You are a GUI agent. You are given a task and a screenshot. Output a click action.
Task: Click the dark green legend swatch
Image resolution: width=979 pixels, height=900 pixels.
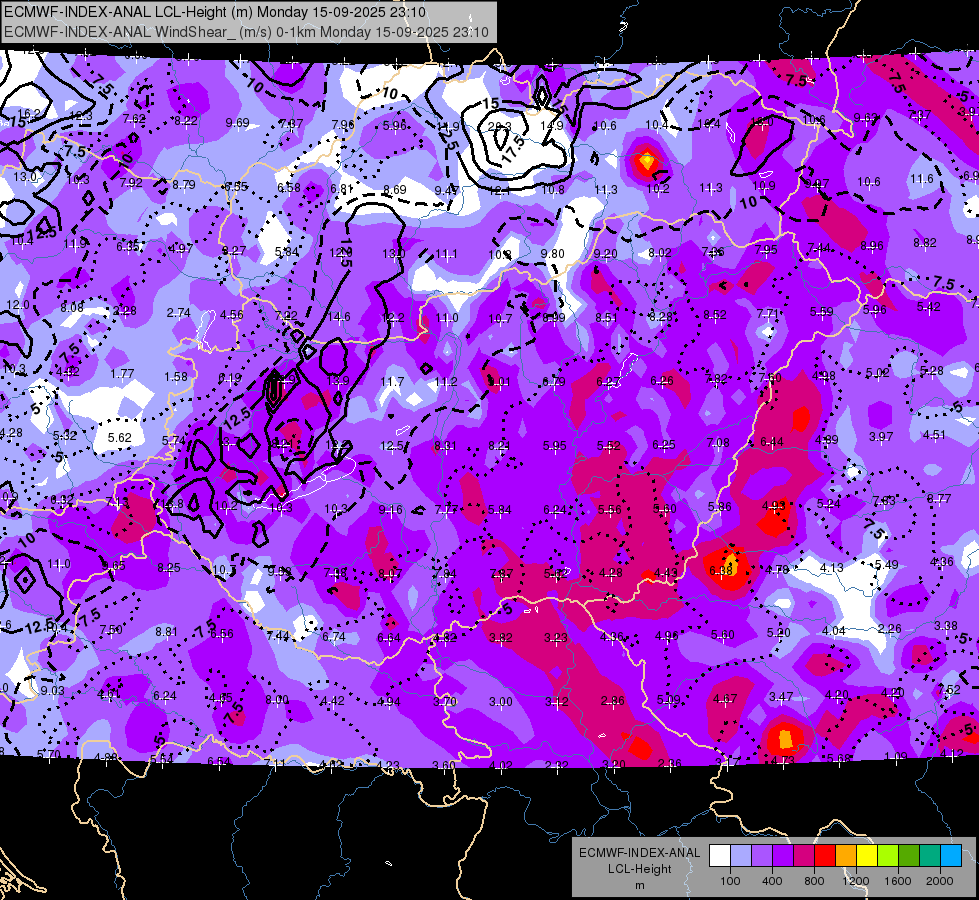(908, 856)
